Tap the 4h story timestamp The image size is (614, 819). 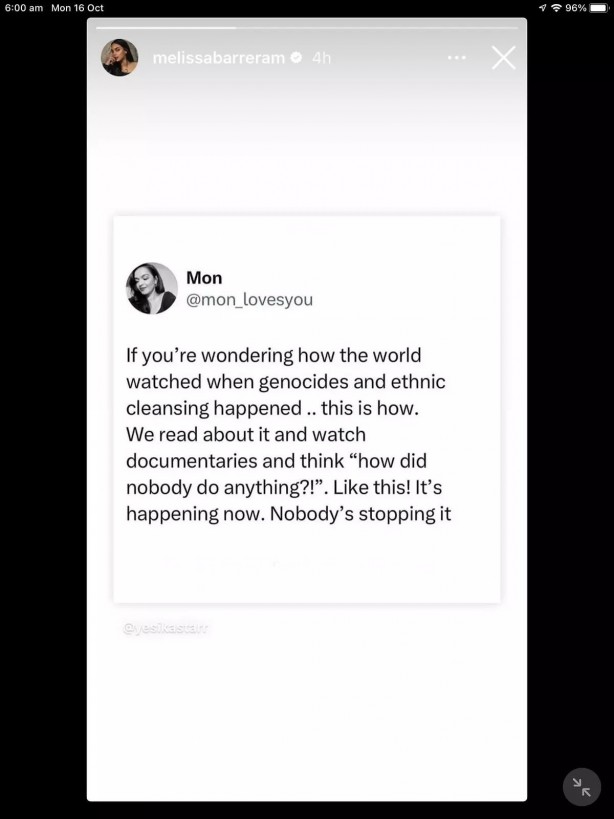coord(321,58)
